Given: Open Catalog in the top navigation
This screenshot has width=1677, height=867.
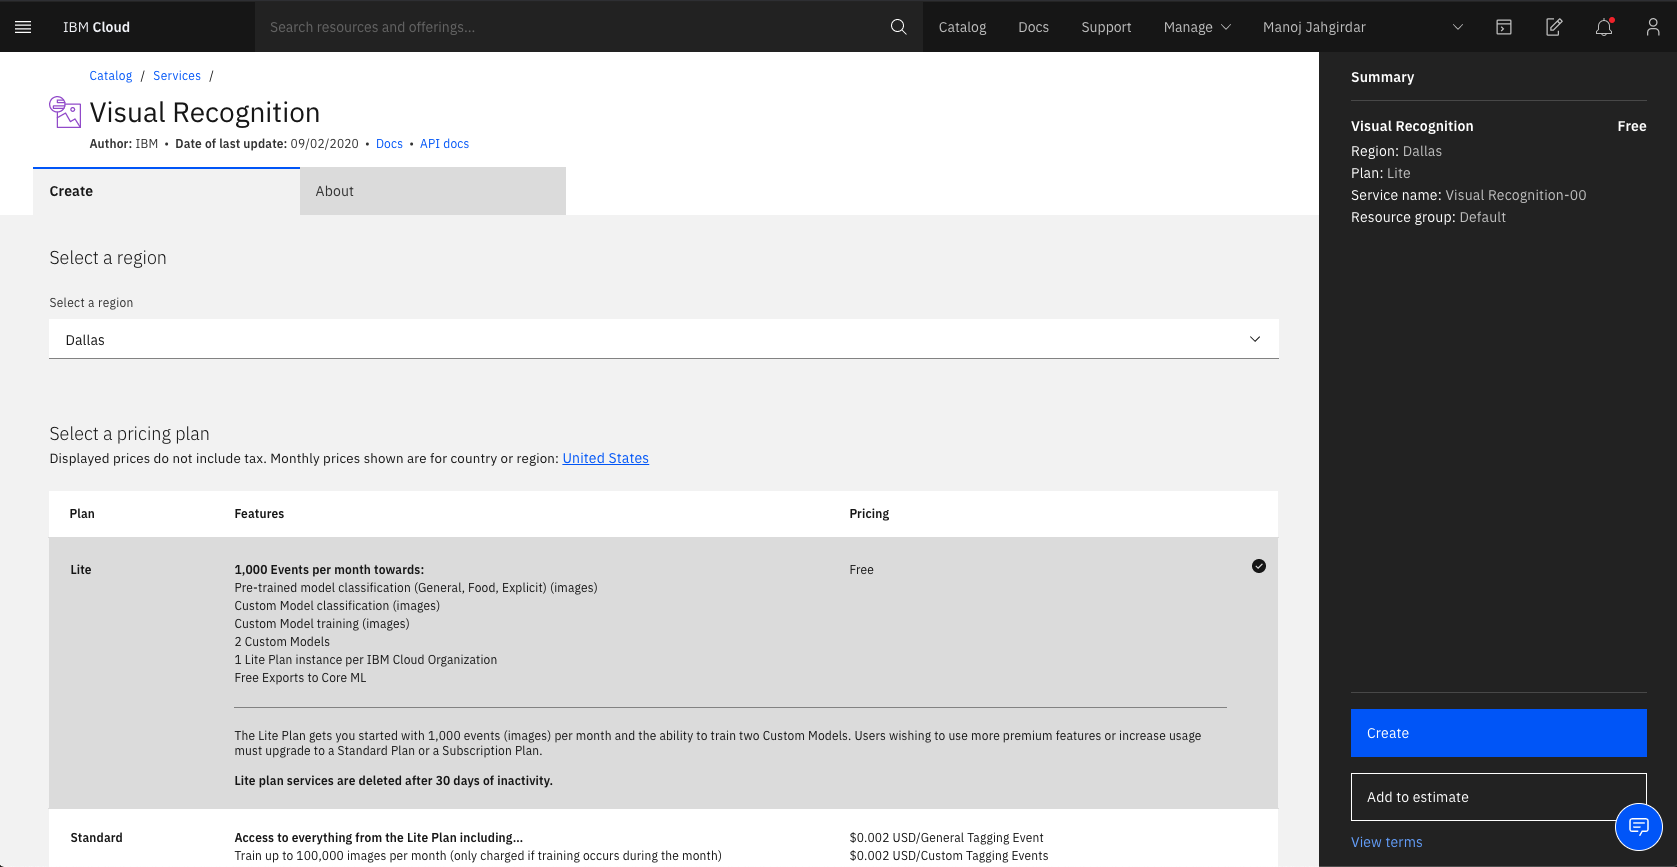Looking at the screenshot, I should click(962, 27).
